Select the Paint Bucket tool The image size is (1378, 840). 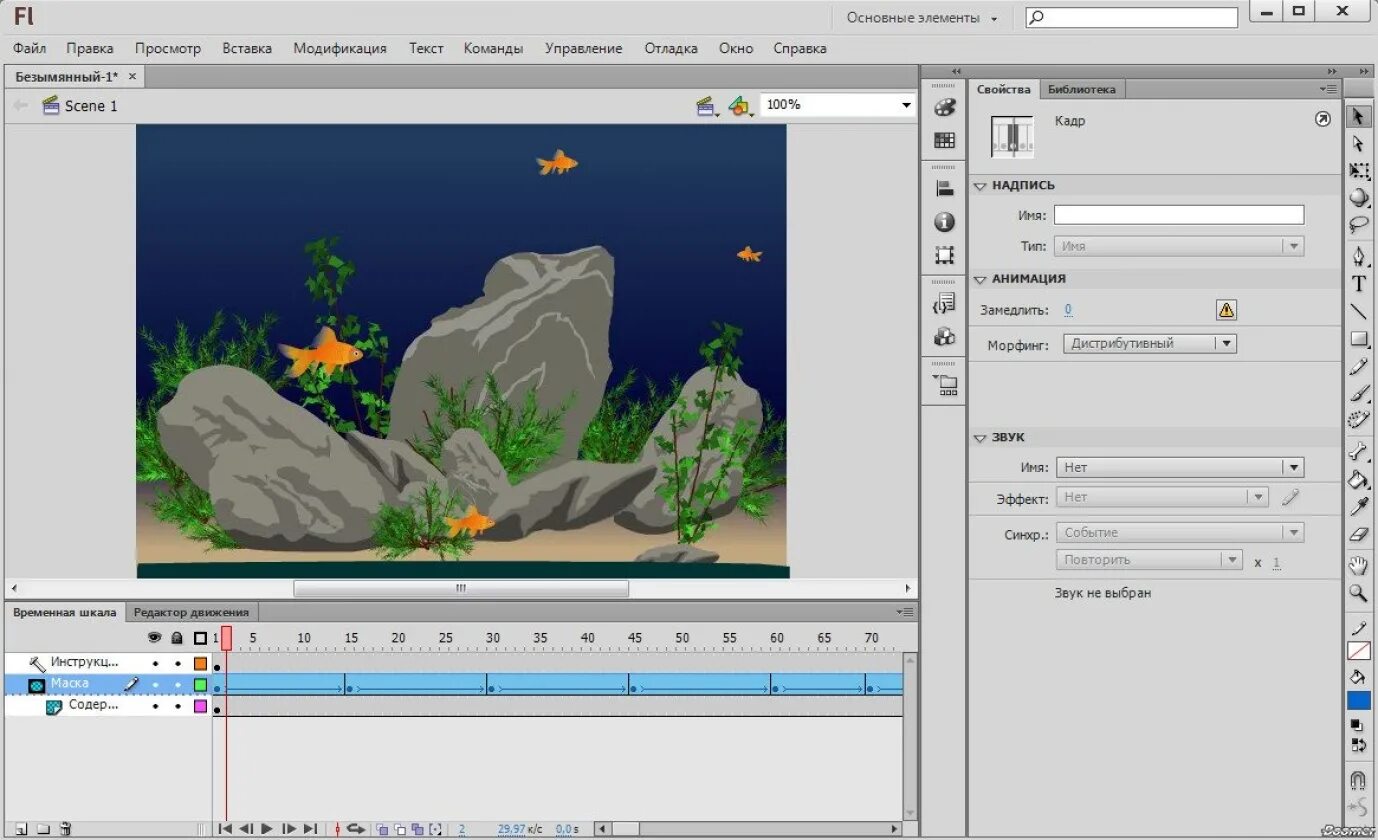(1358, 480)
